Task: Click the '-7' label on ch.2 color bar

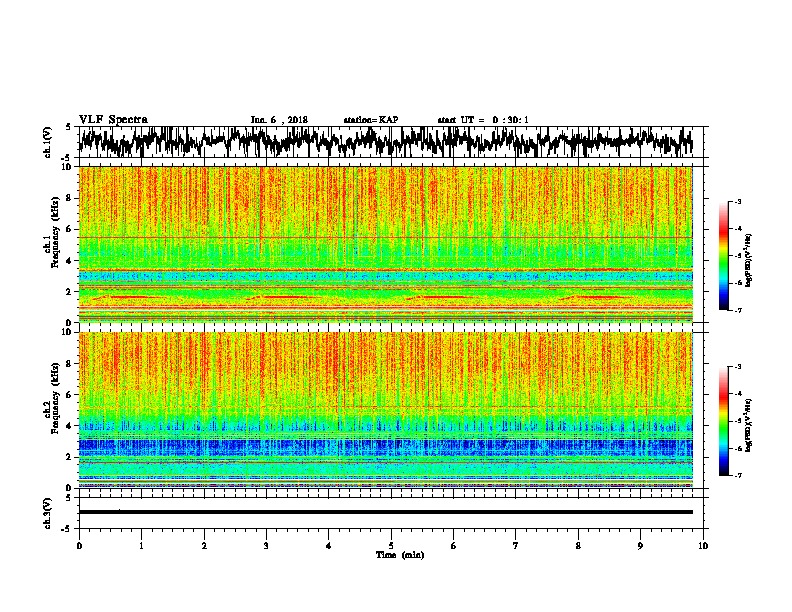Action: (737, 475)
